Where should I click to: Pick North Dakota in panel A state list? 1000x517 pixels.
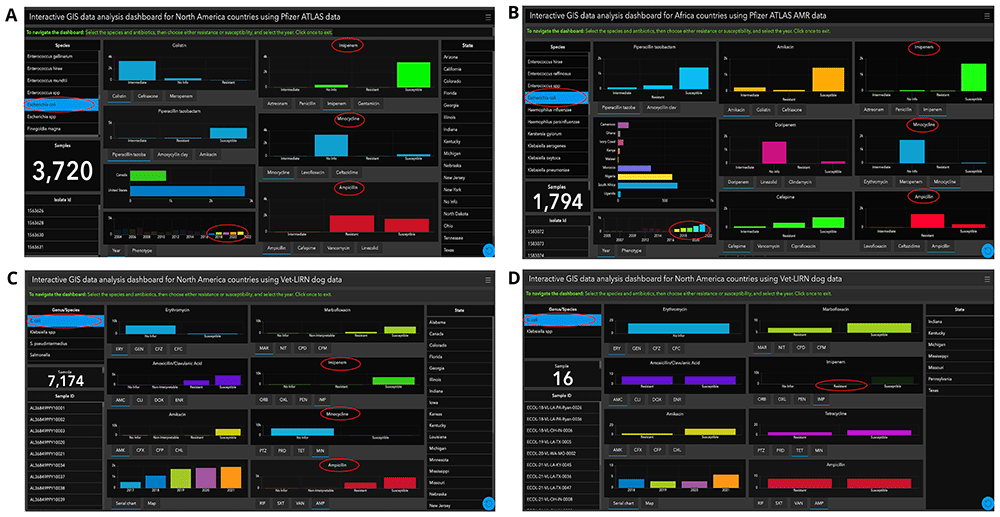(x=467, y=213)
